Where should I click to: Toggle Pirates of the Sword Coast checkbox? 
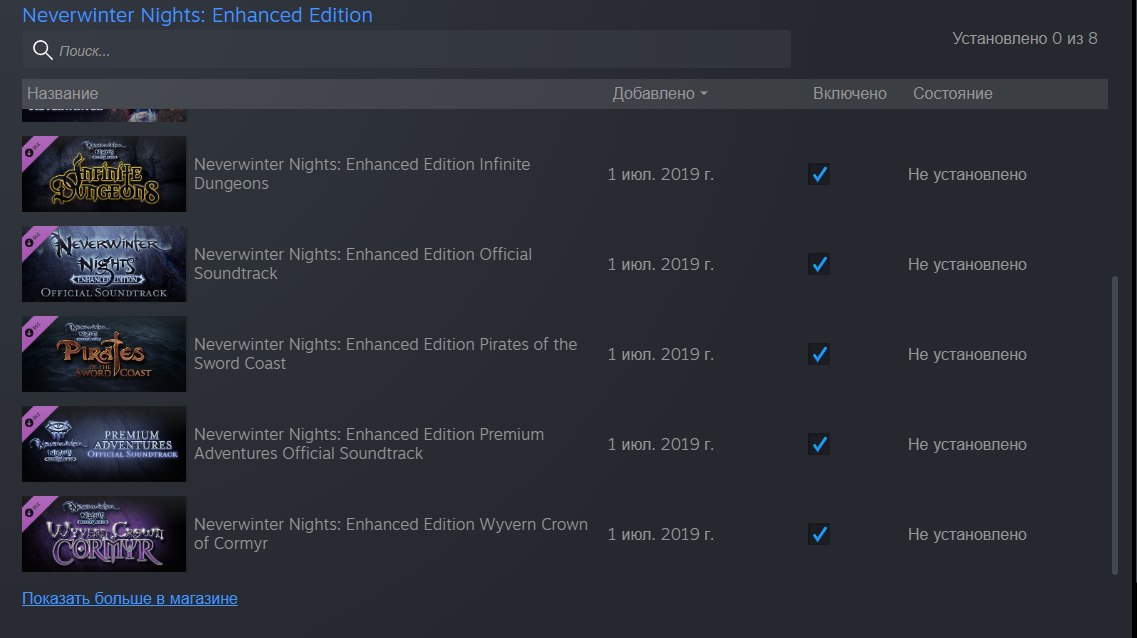click(x=819, y=354)
